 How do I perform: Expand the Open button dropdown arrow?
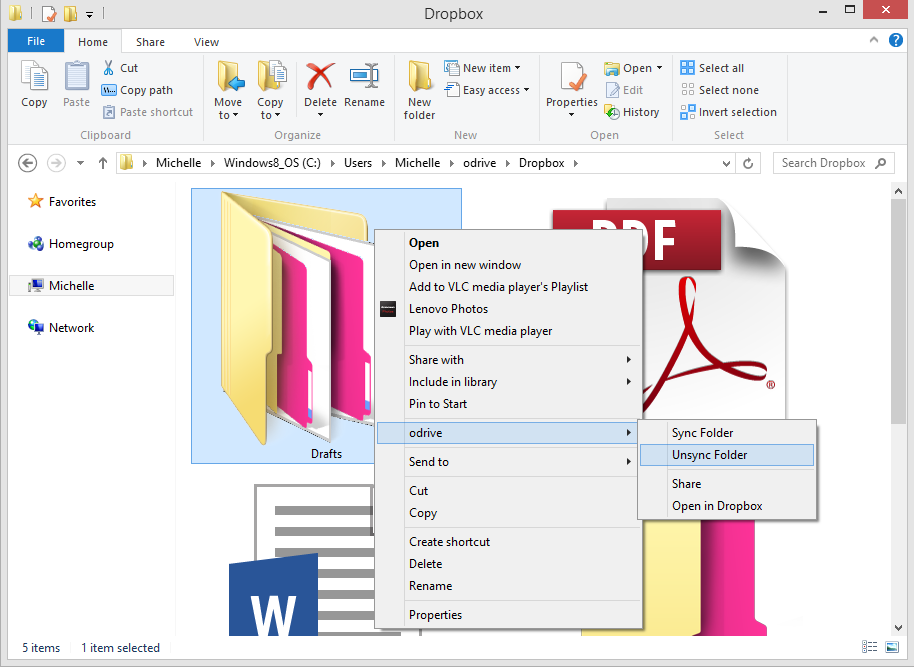[x=659, y=68]
